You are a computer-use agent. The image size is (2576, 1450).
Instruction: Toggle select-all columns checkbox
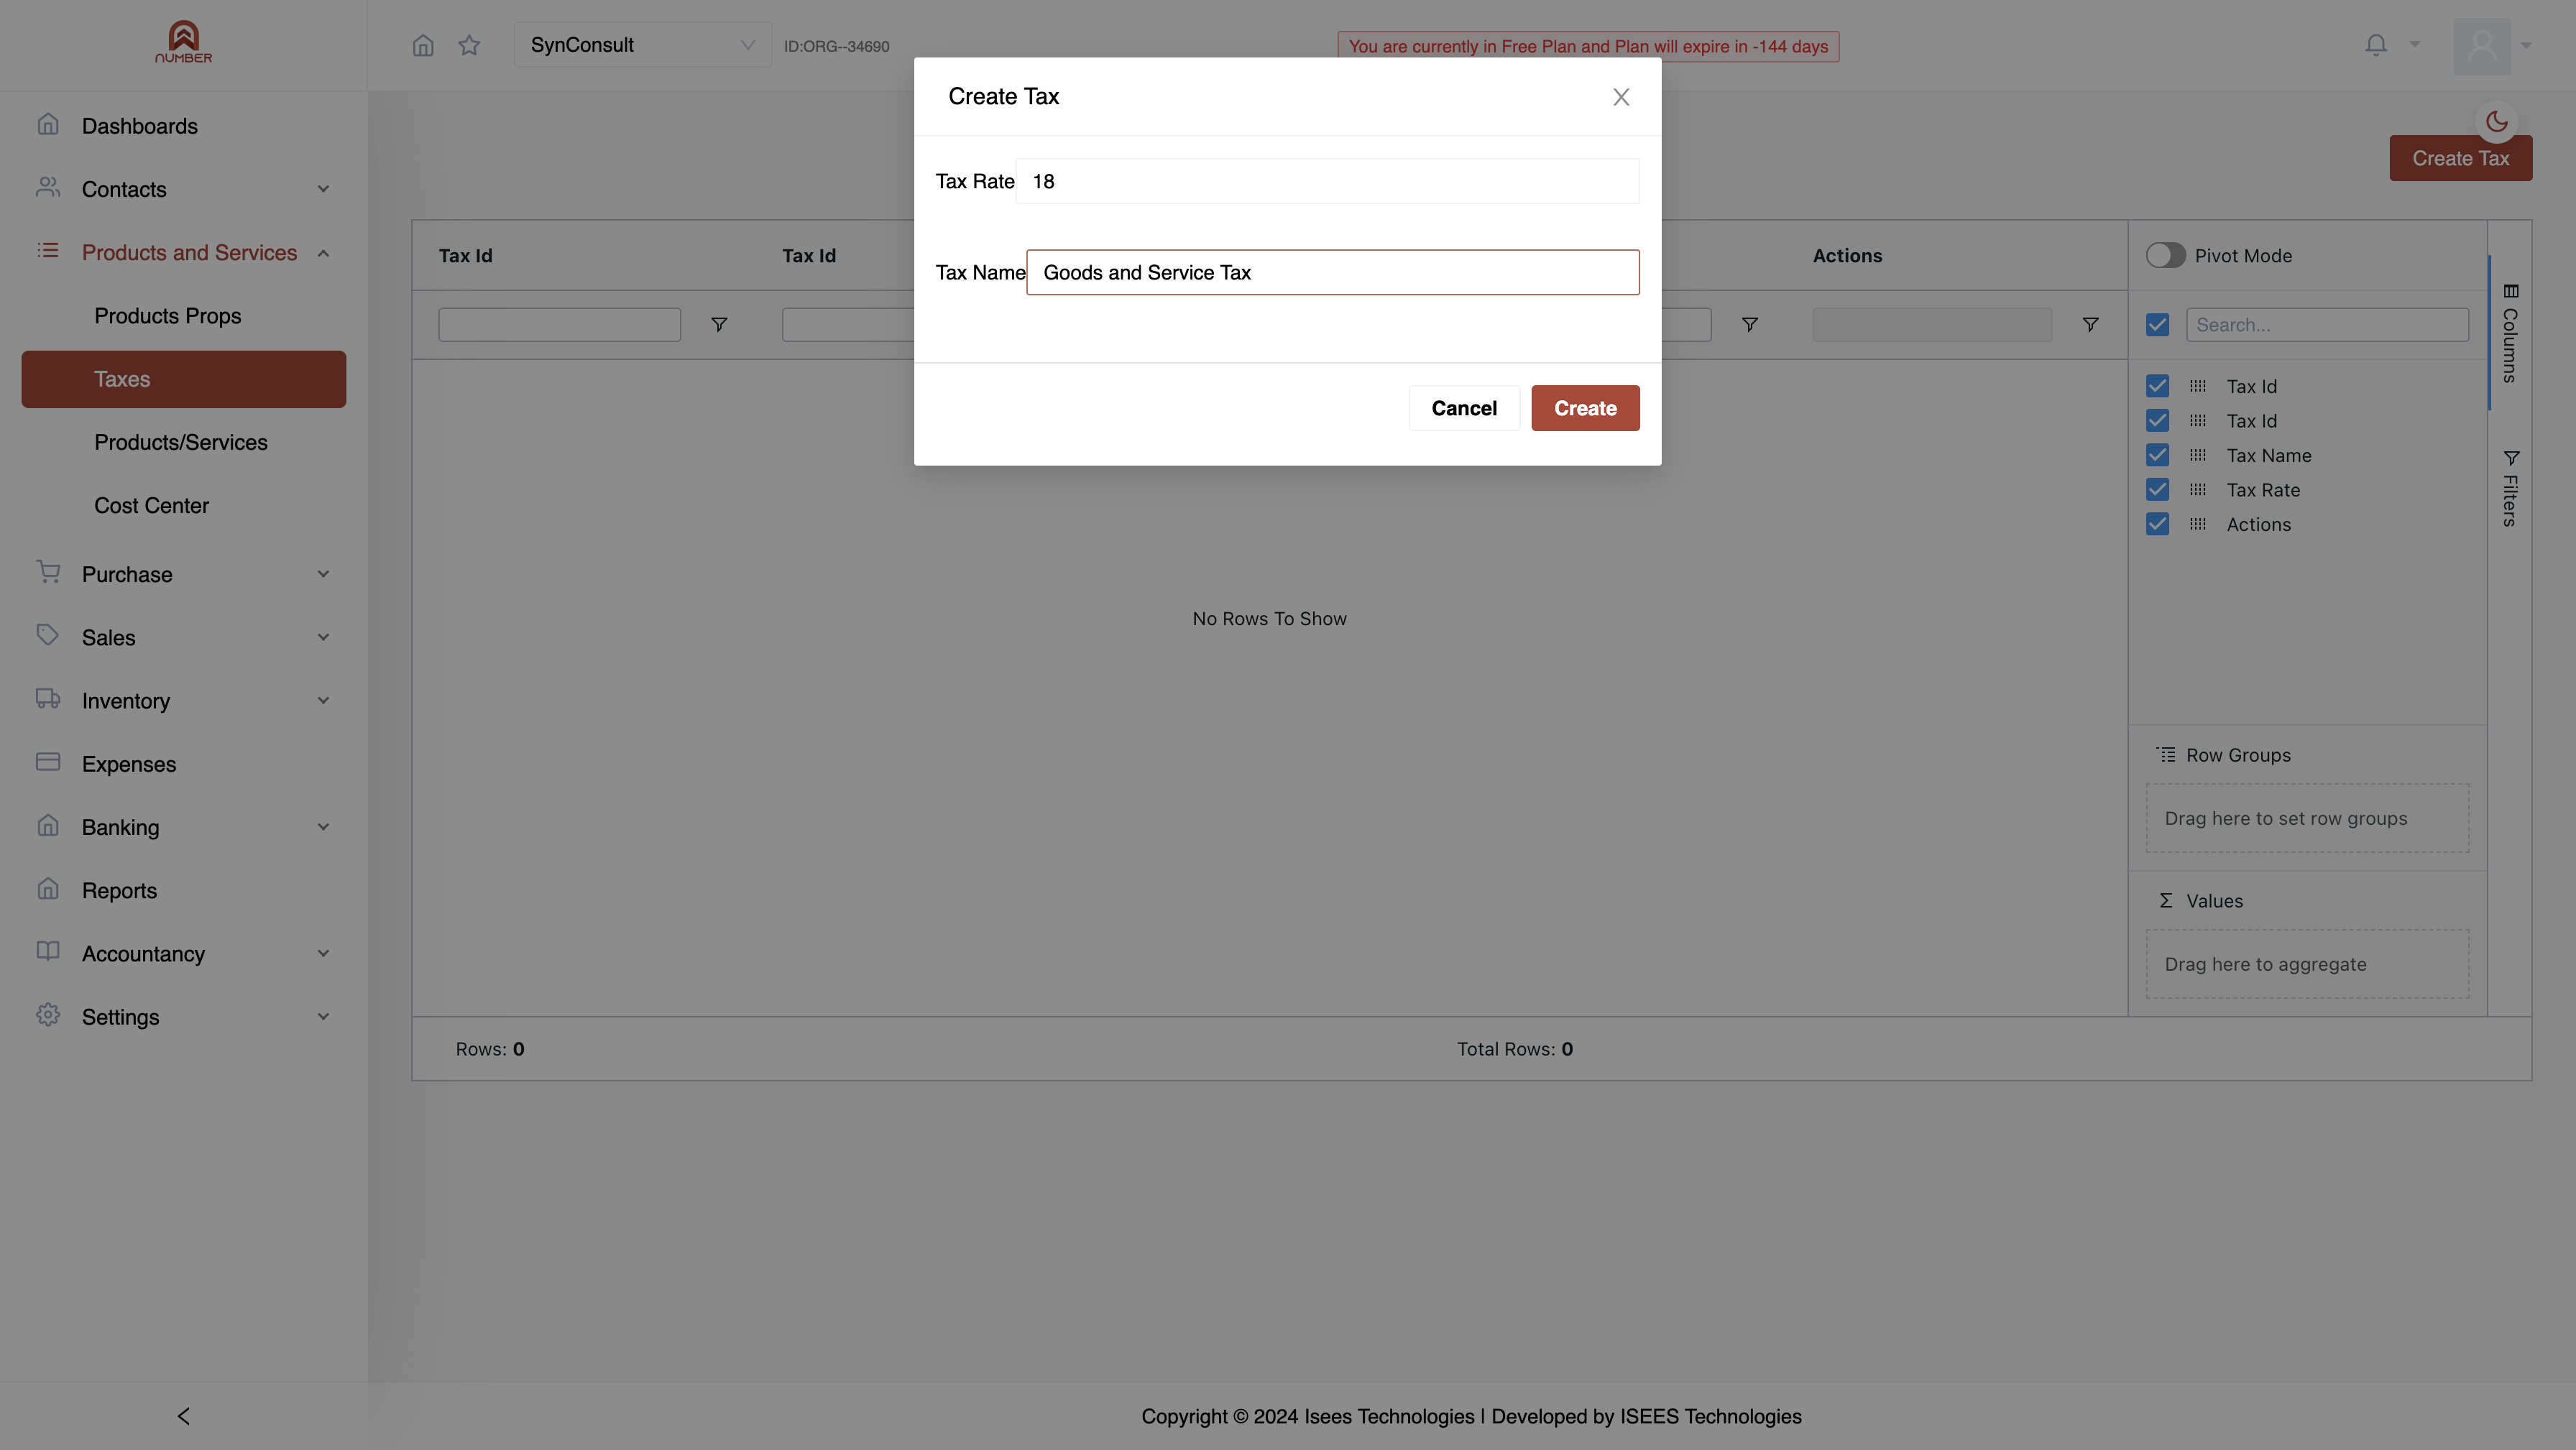tap(2157, 325)
